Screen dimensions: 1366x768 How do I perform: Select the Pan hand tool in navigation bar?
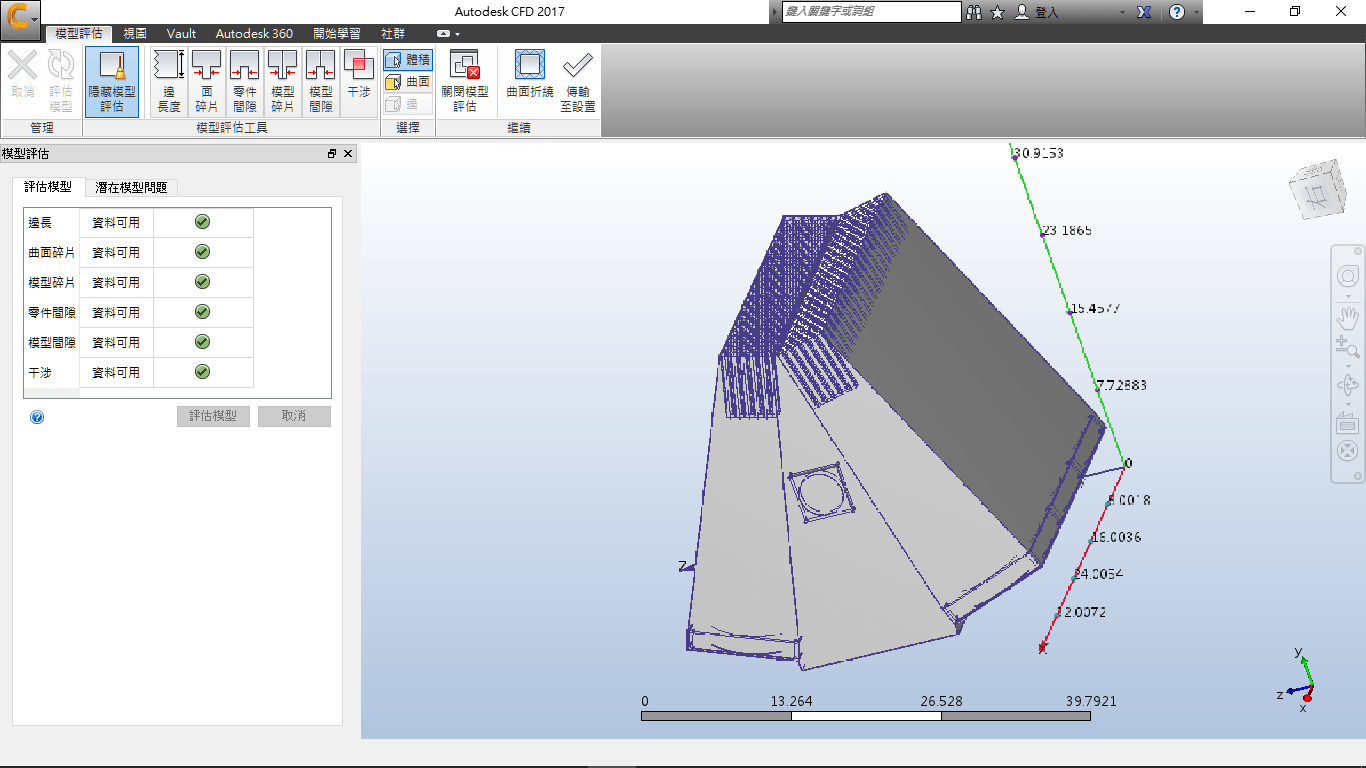pyautogui.click(x=1348, y=318)
